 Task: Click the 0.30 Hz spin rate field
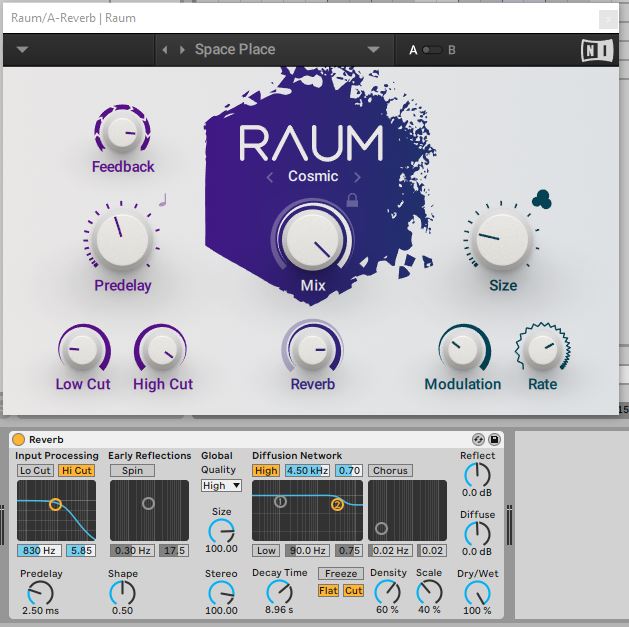pyautogui.click(x=132, y=550)
